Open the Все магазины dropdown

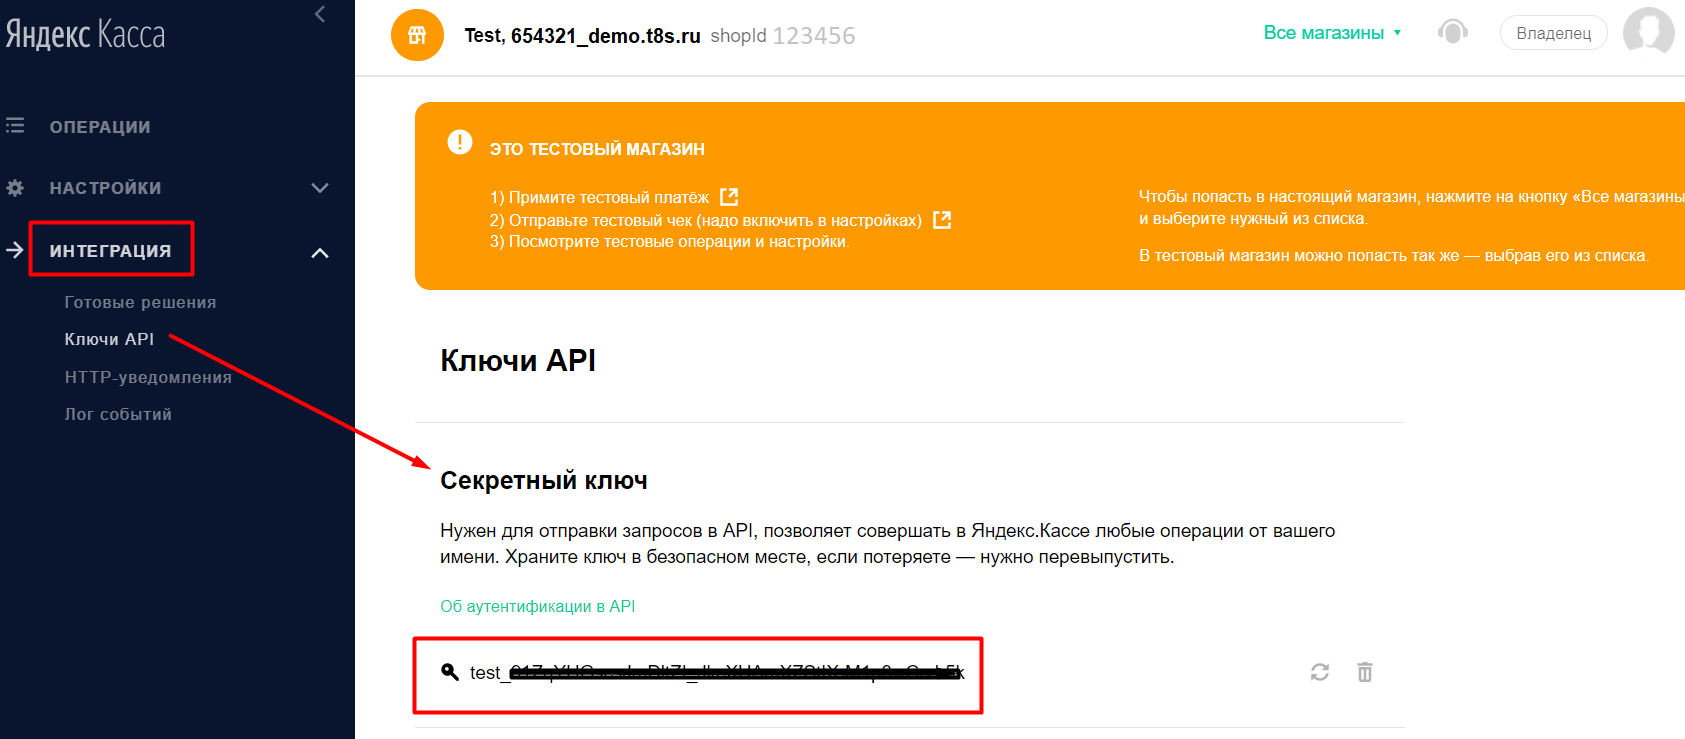pos(1332,33)
